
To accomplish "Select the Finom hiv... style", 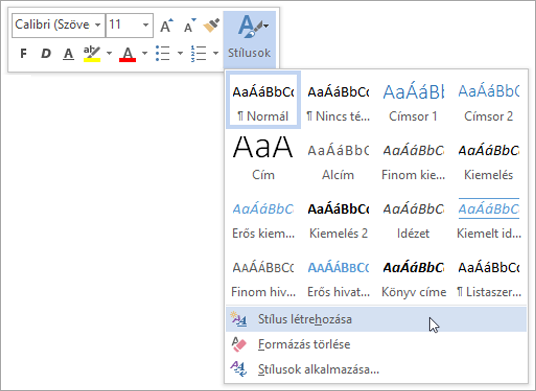I will 263,275.
